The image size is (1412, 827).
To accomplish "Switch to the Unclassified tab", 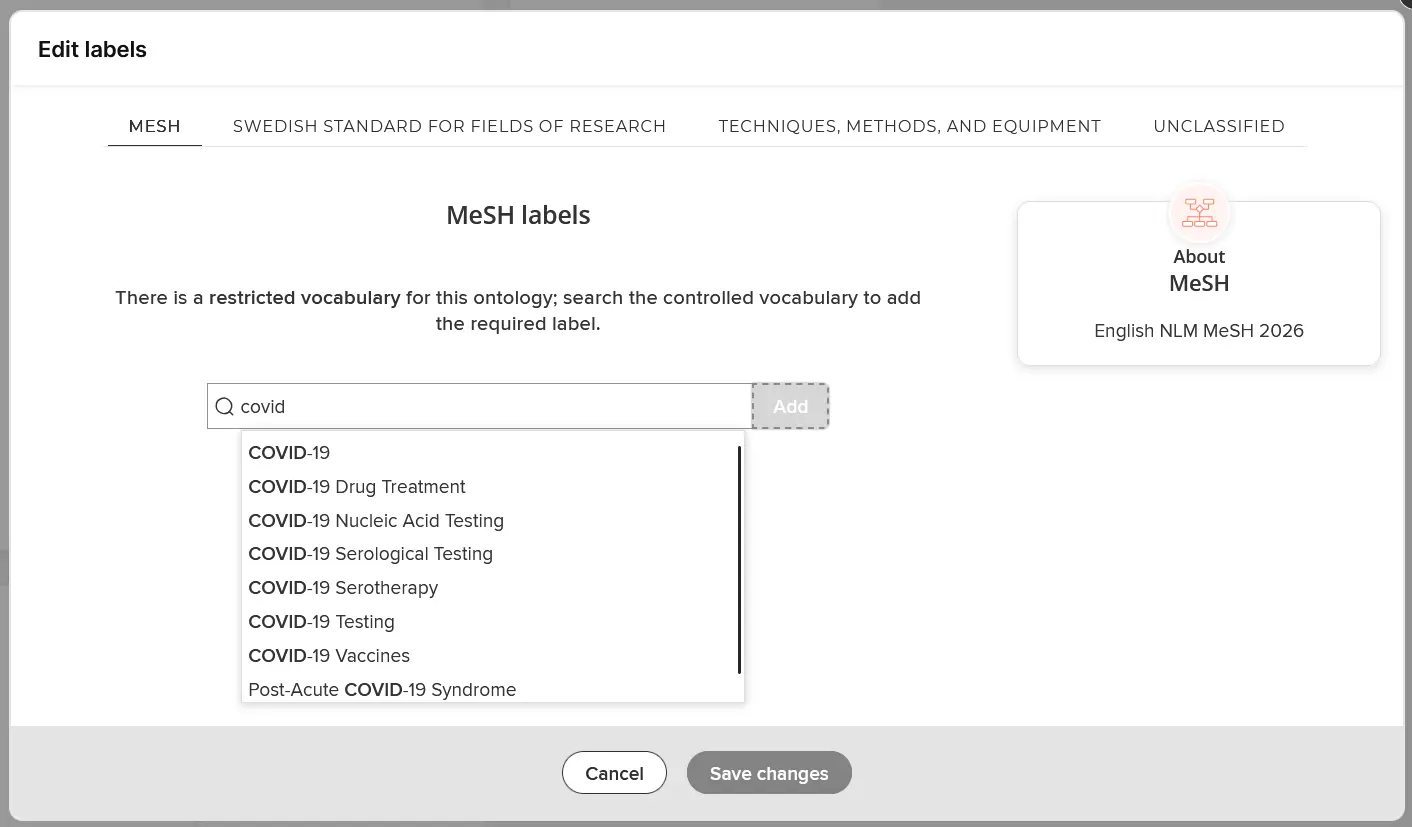I will point(1218,127).
